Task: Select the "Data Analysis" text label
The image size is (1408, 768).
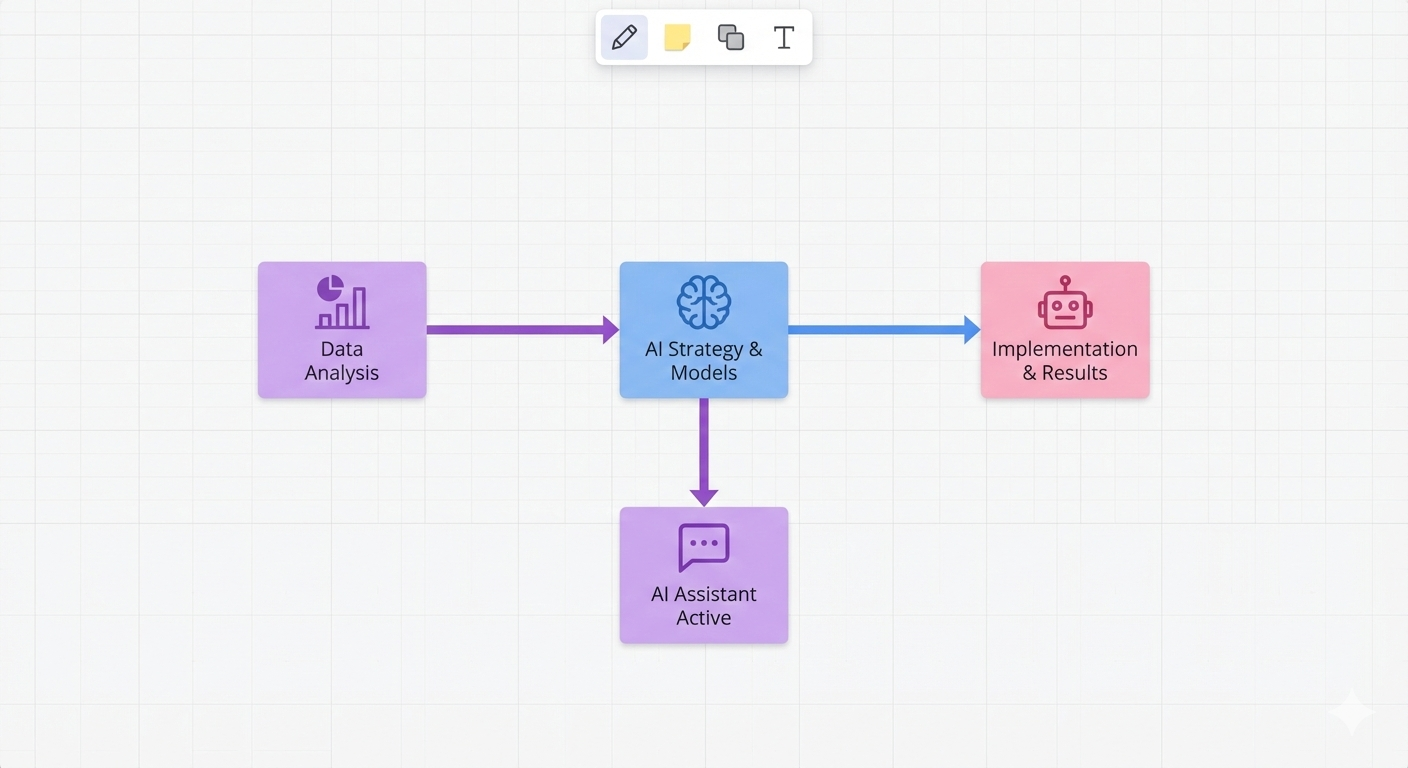Action: [x=342, y=361]
